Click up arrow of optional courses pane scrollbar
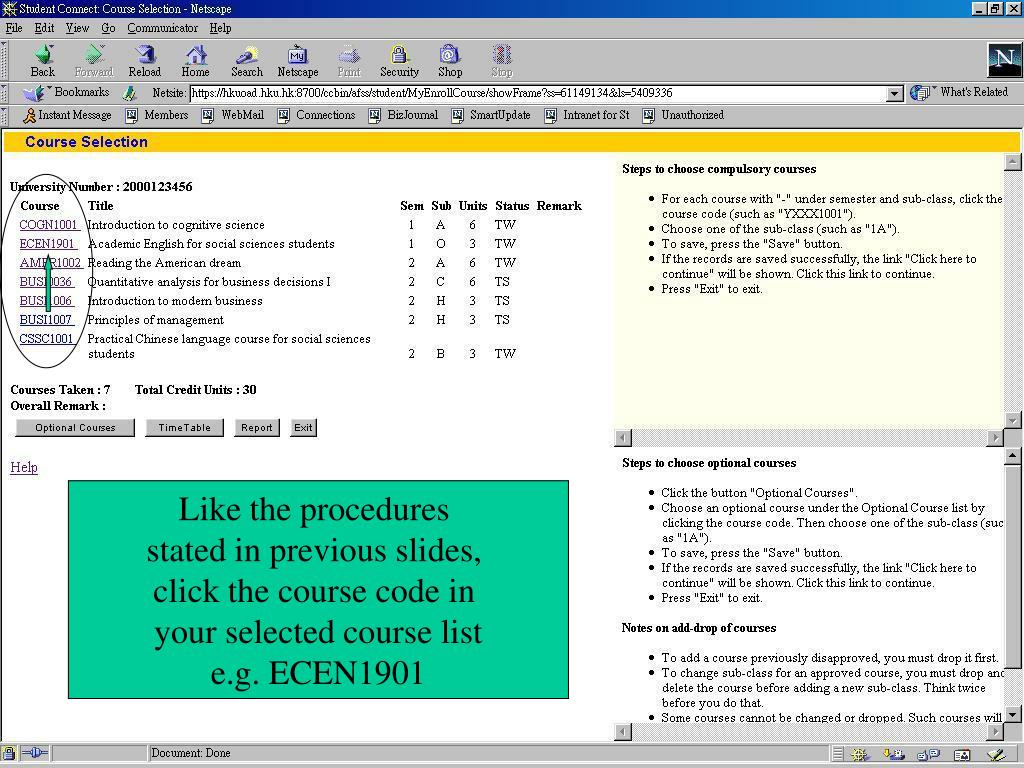The height and width of the screenshot is (768, 1024). click(x=1012, y=456)
